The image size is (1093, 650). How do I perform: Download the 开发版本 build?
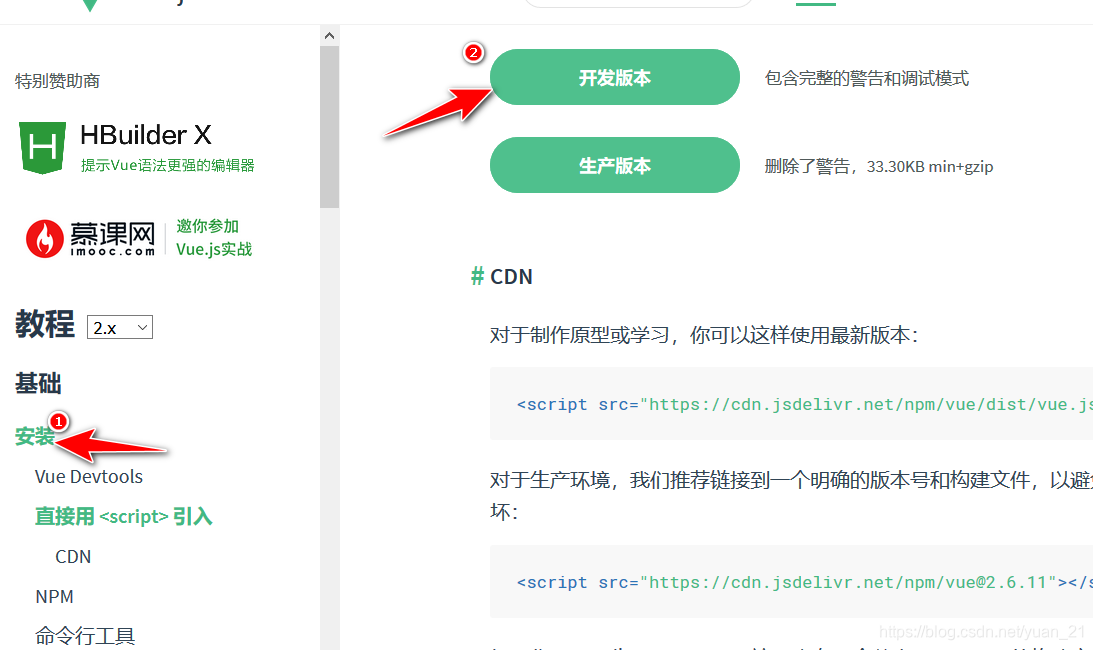[615, 77]
